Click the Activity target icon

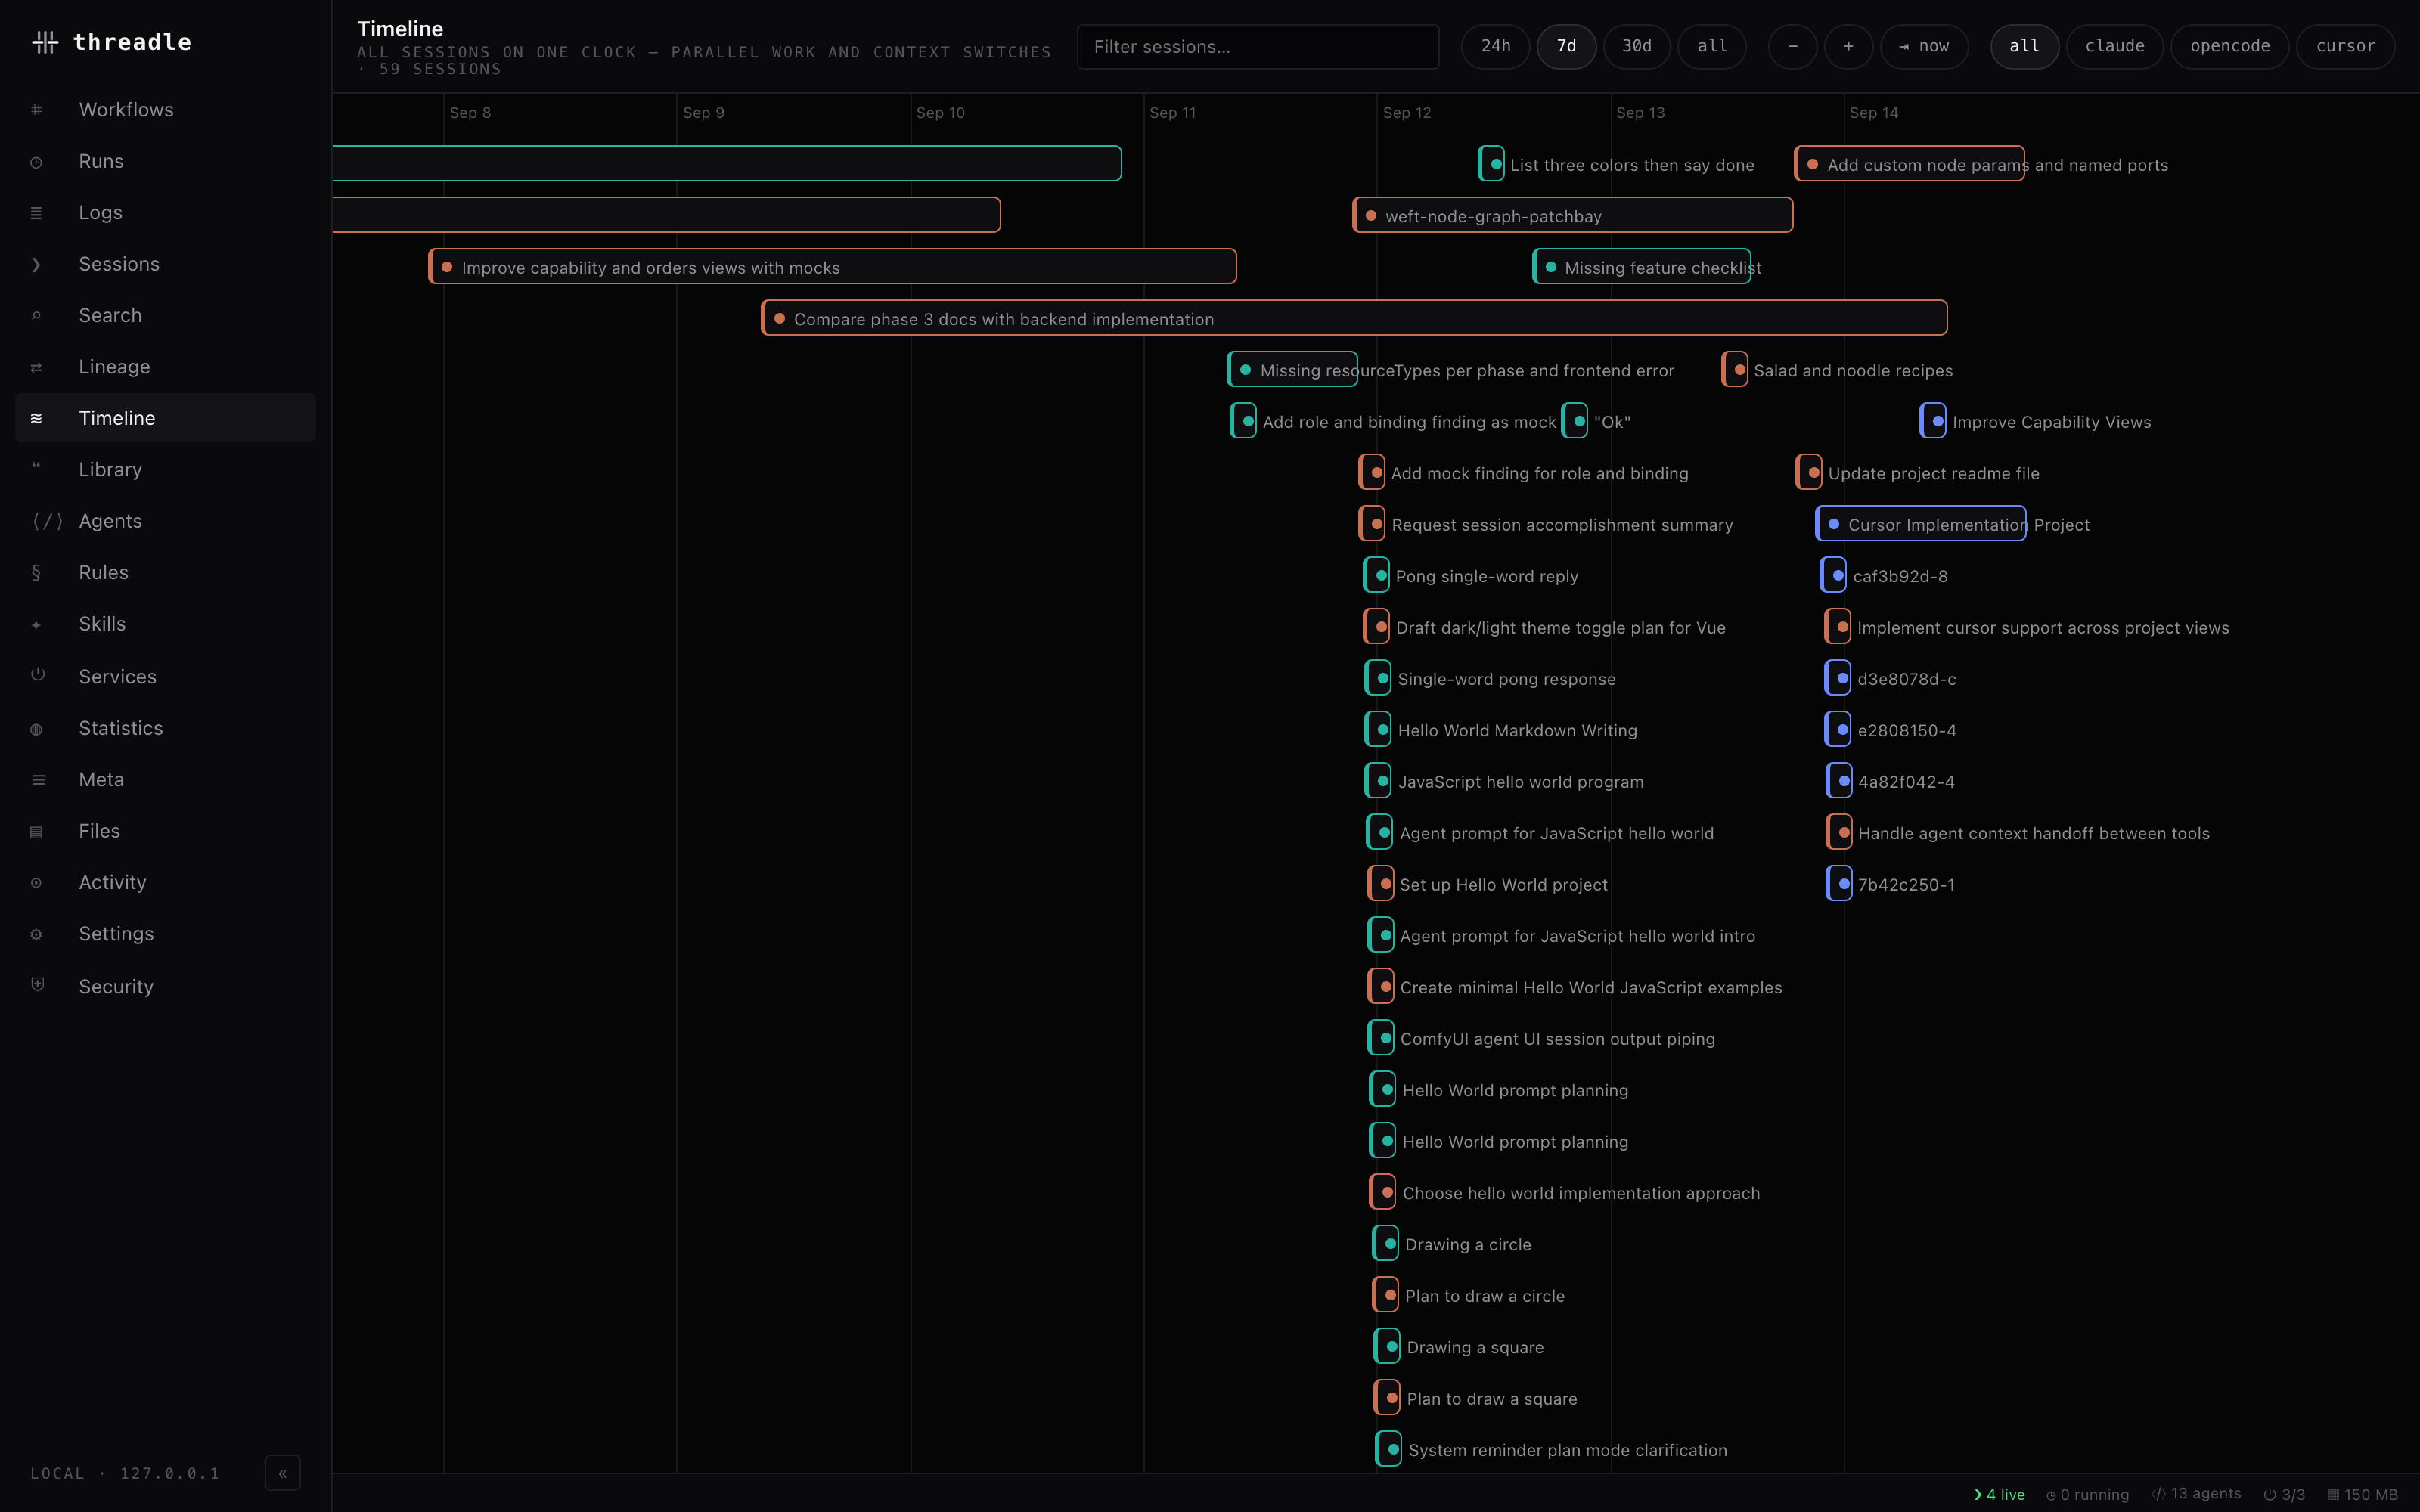[x=37, y=883]
